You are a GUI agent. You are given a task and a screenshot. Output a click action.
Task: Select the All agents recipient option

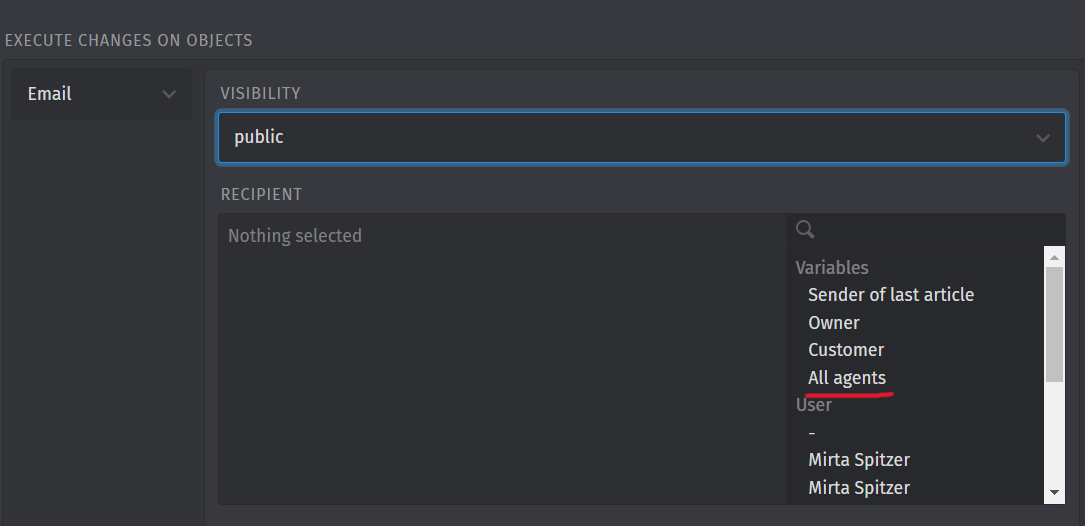point(847,378)
